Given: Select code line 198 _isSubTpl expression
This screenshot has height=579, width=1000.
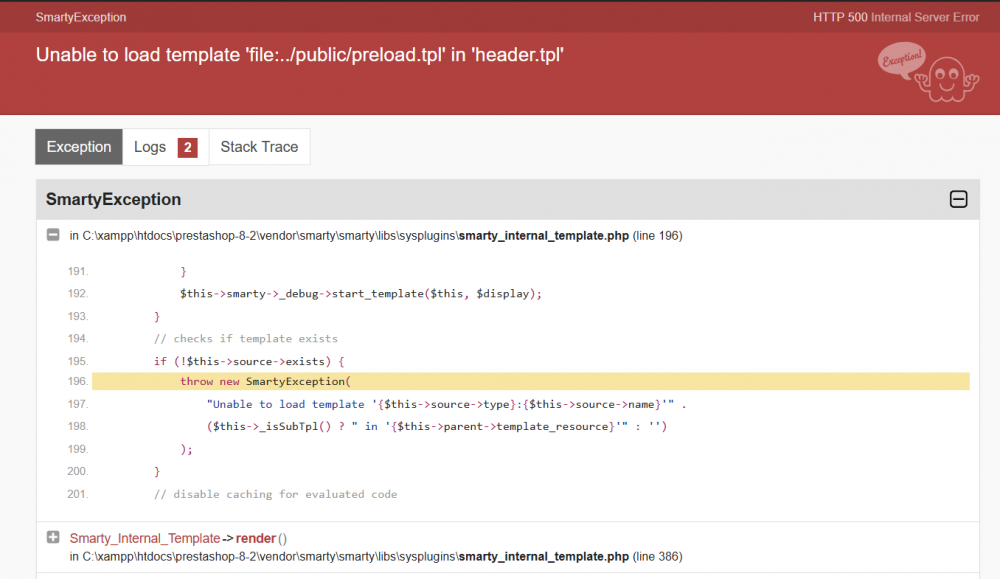Looking at the screenshot, I should click(x=437, y=427).
